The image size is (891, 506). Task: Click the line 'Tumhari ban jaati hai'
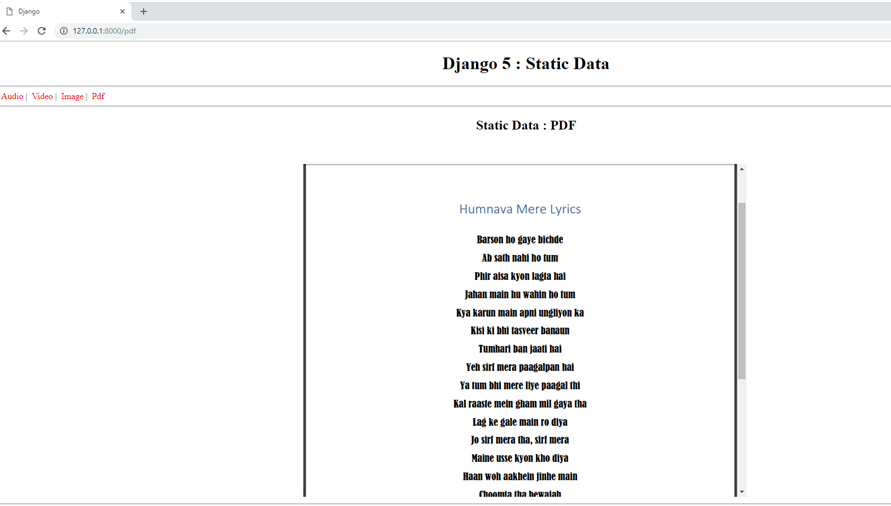(520, 349)
